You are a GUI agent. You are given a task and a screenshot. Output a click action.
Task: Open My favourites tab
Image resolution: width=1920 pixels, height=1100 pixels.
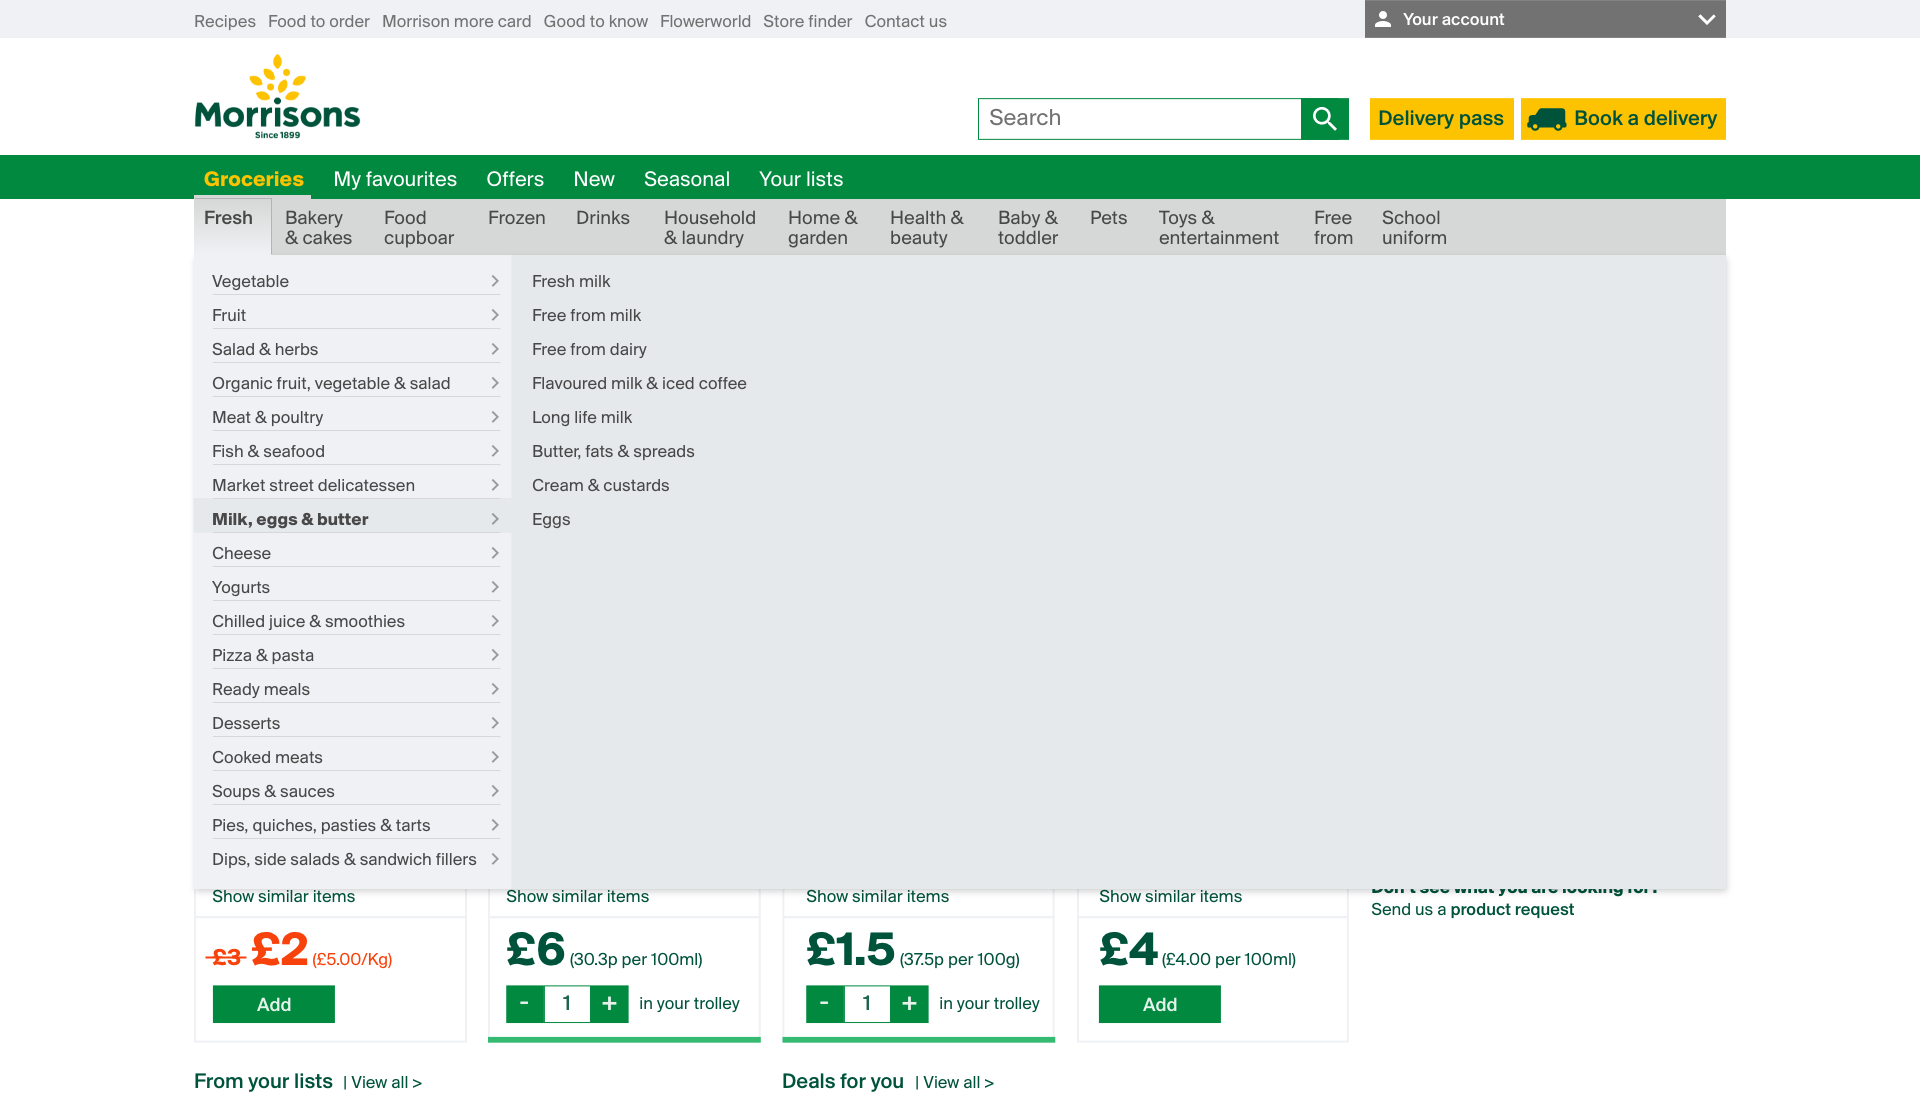(395, 179)
